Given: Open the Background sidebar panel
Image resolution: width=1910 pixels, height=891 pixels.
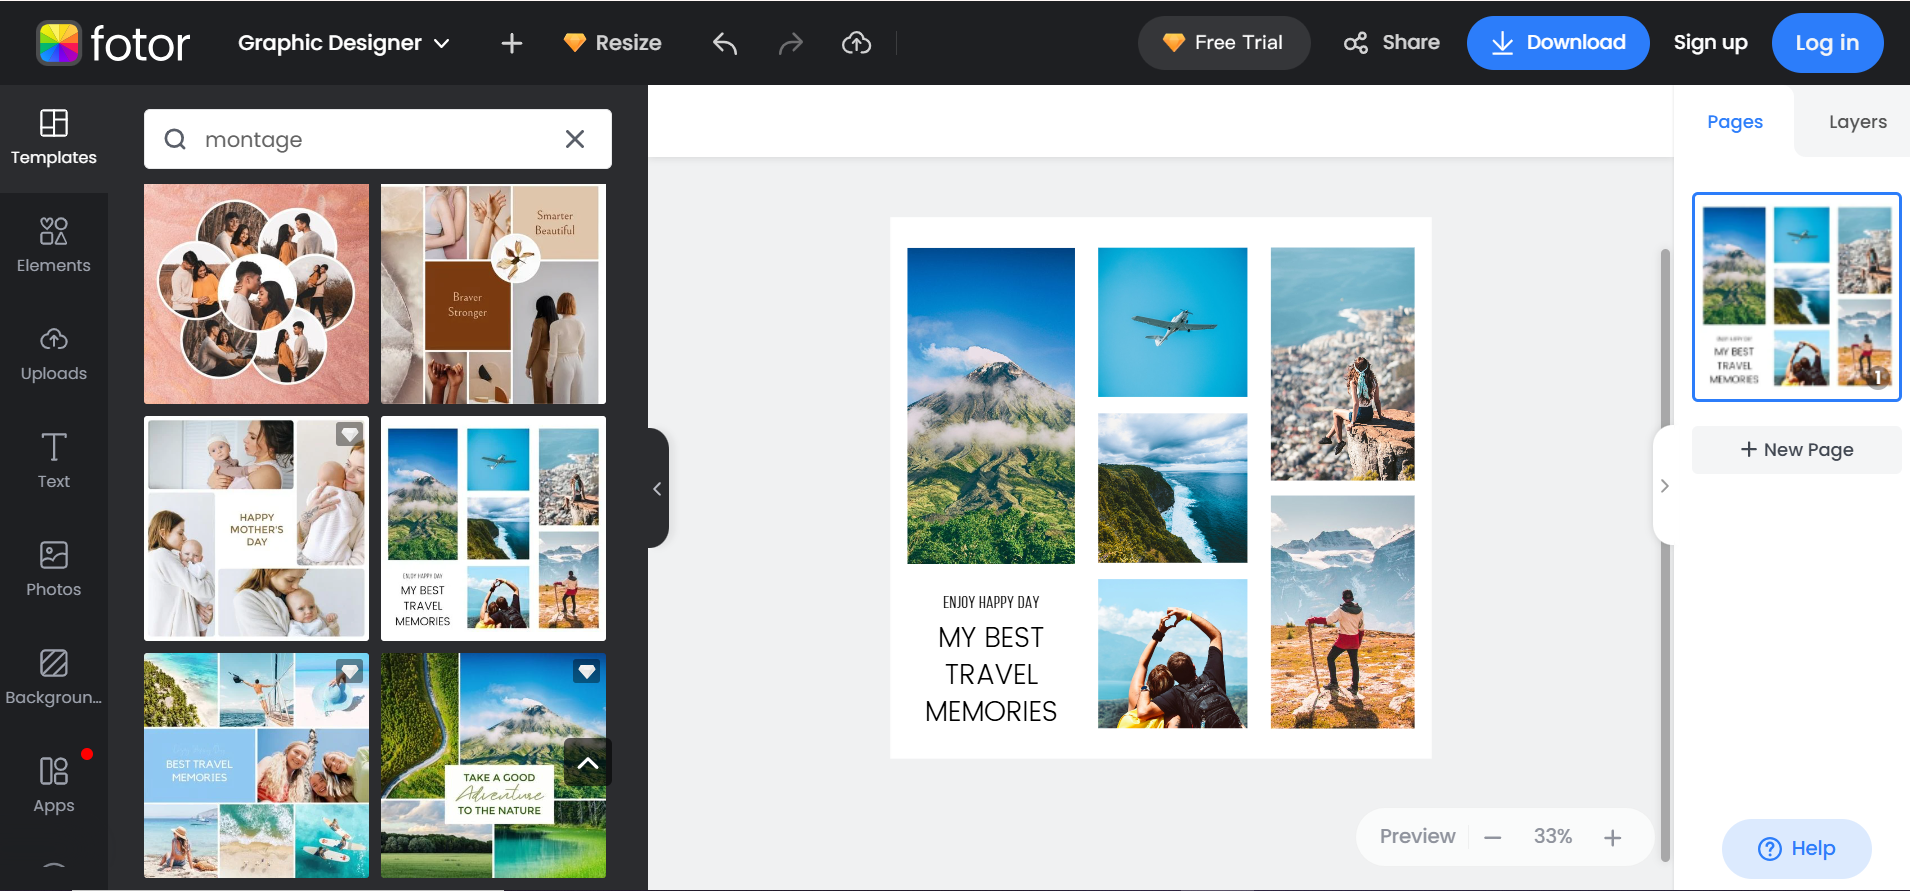Looking at the screenshot, I should pyautogui.click(x=54, y=678).
